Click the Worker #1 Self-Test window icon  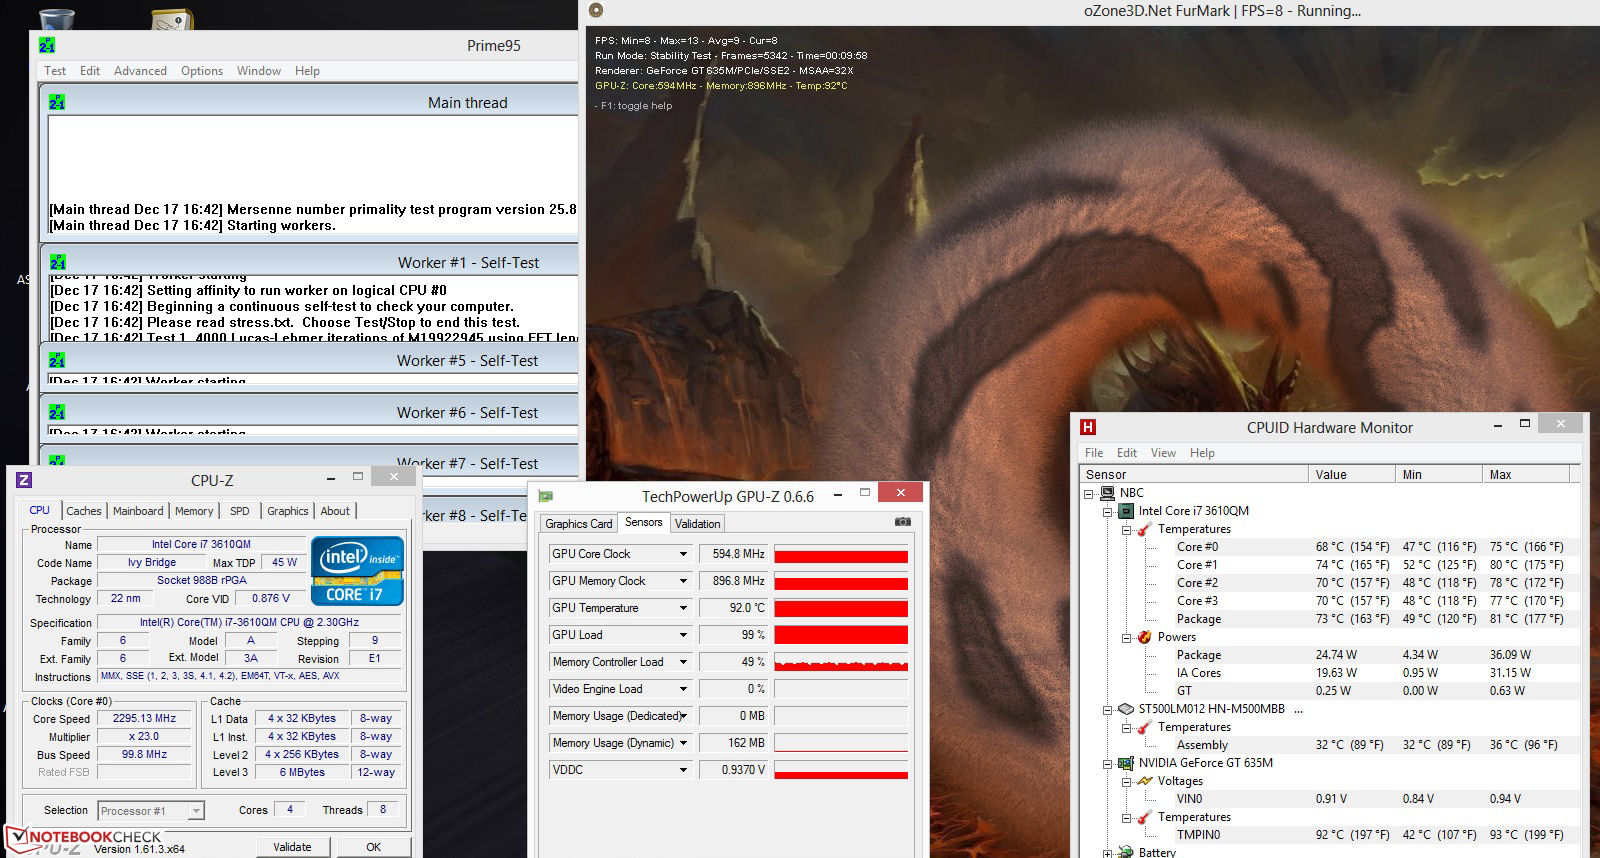pos(58,262)
